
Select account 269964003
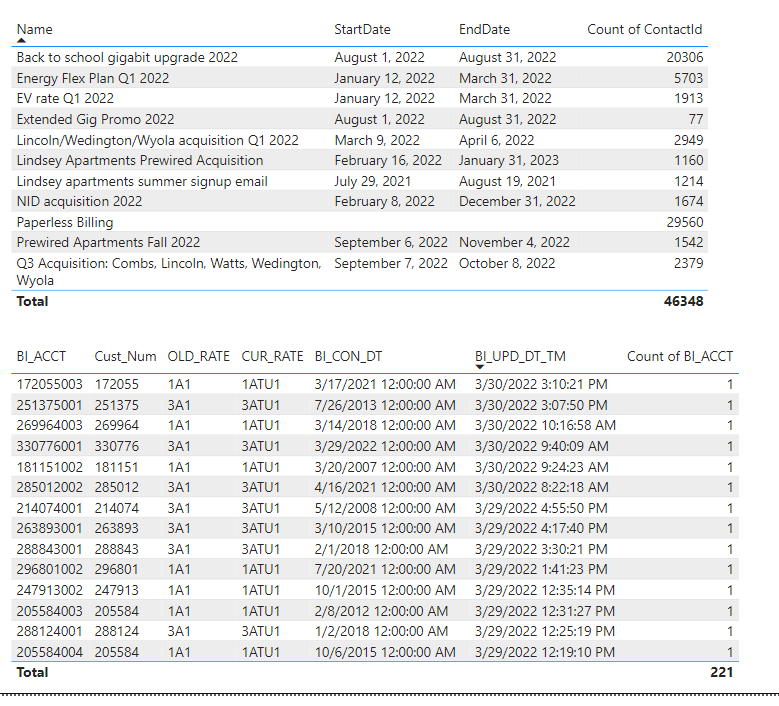click(x=50, y=425)
